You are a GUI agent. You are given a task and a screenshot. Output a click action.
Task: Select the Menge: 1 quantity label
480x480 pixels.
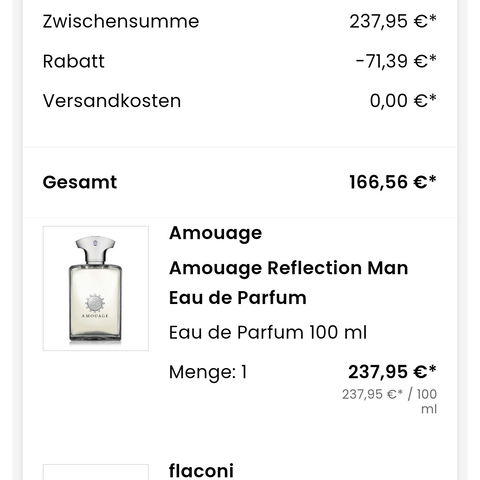[208, 372]
